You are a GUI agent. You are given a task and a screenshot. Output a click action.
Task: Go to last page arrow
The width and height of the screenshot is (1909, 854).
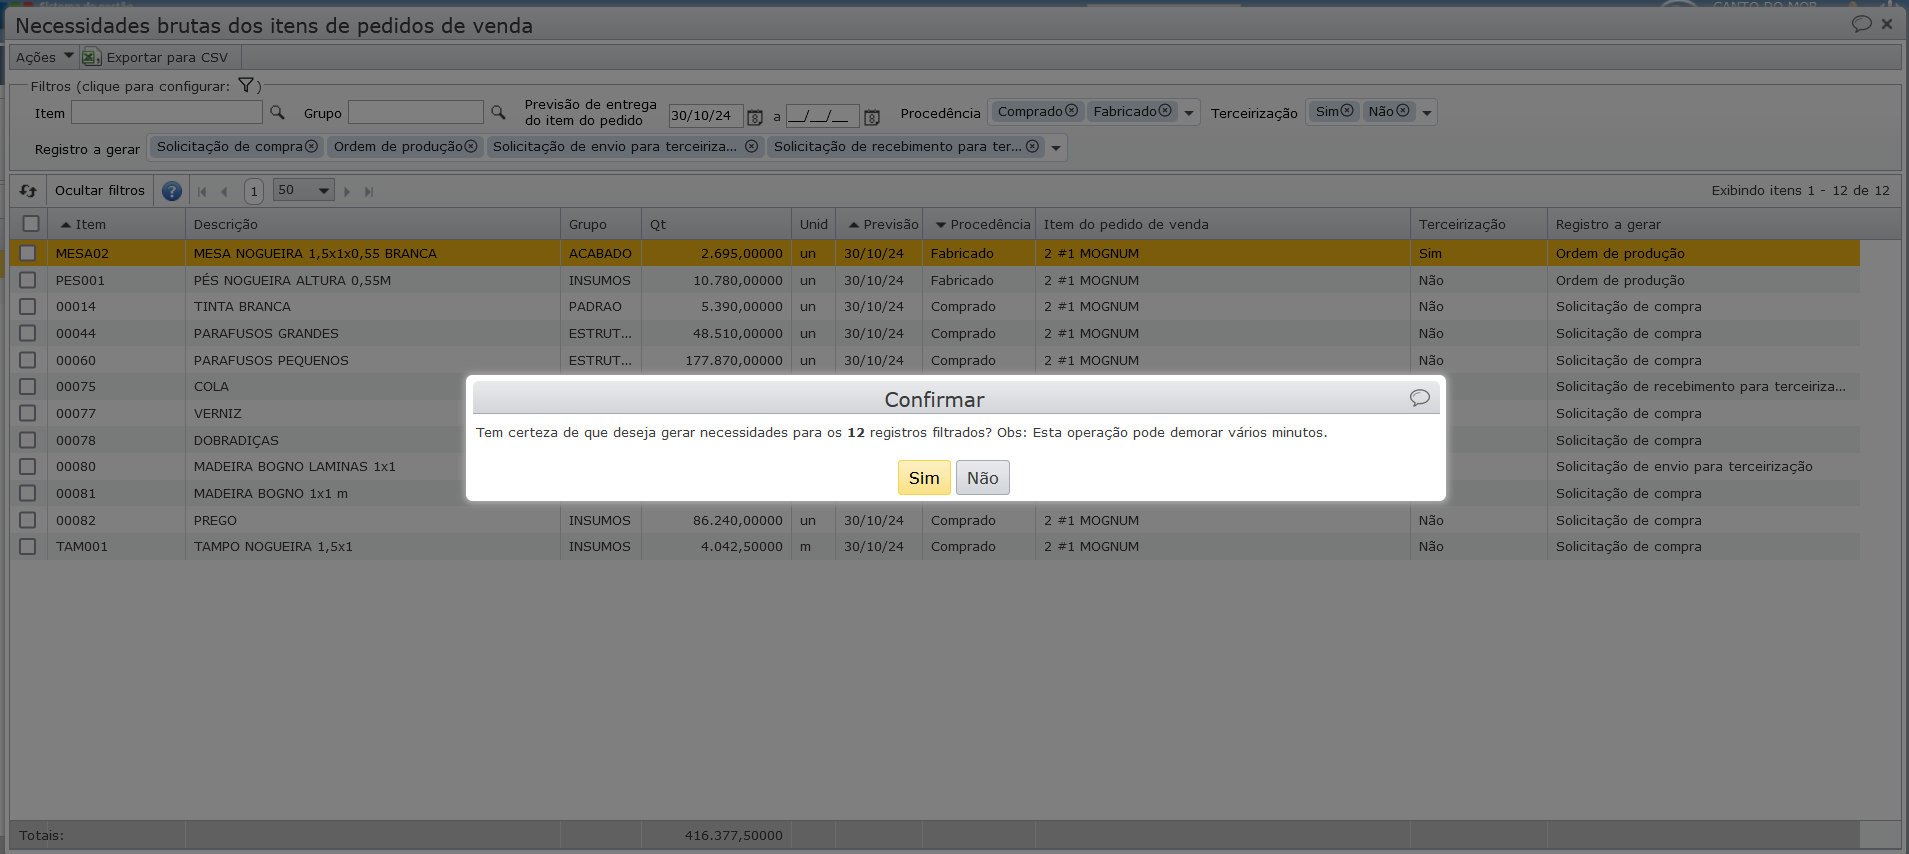click(369, 191)
